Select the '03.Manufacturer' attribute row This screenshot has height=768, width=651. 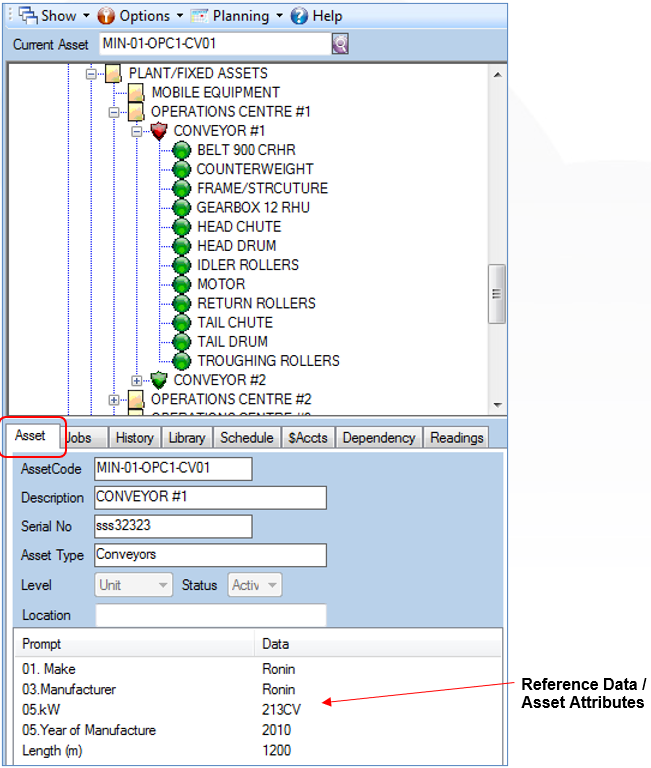tap(258, 690)
